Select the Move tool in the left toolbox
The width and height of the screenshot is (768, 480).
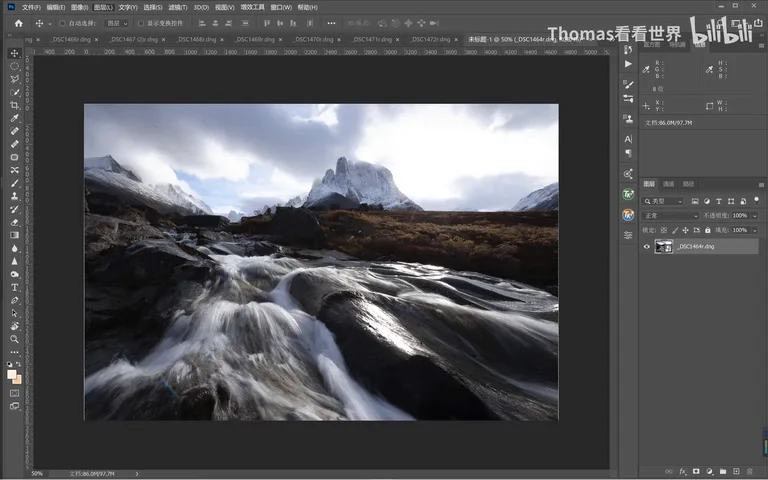point(15,53)
